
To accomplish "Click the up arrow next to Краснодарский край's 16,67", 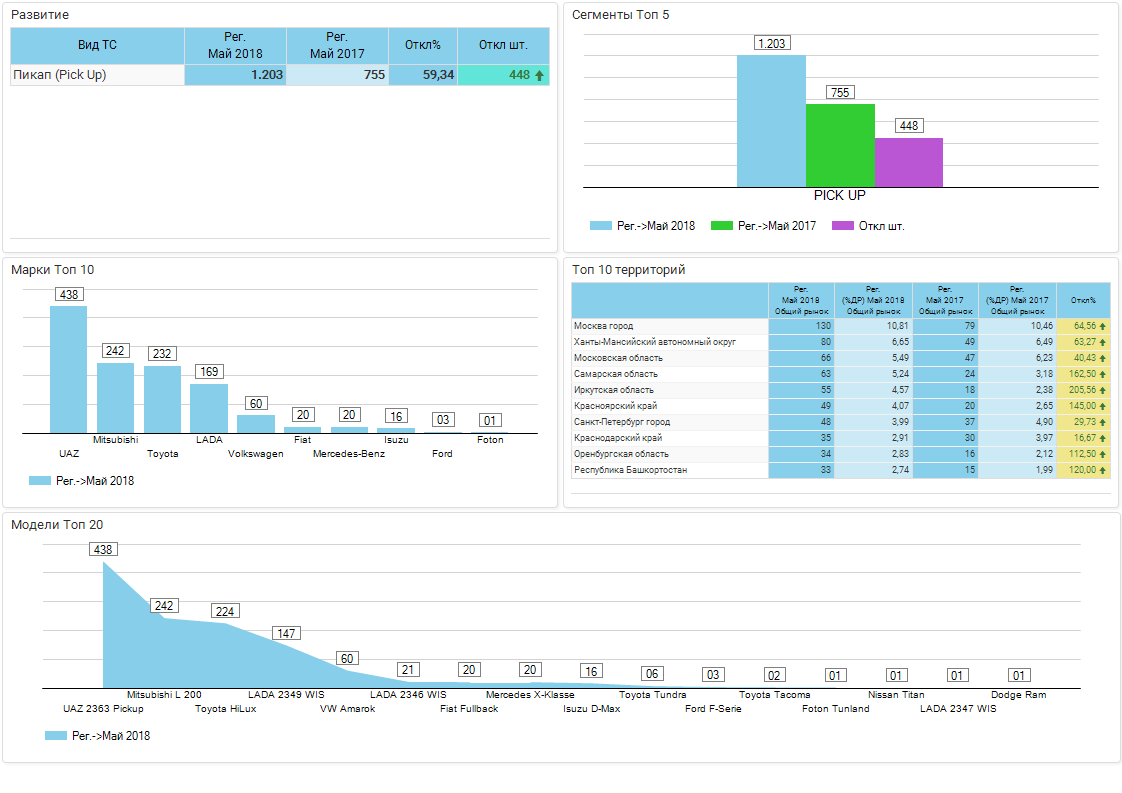I will click(1103, 438).
